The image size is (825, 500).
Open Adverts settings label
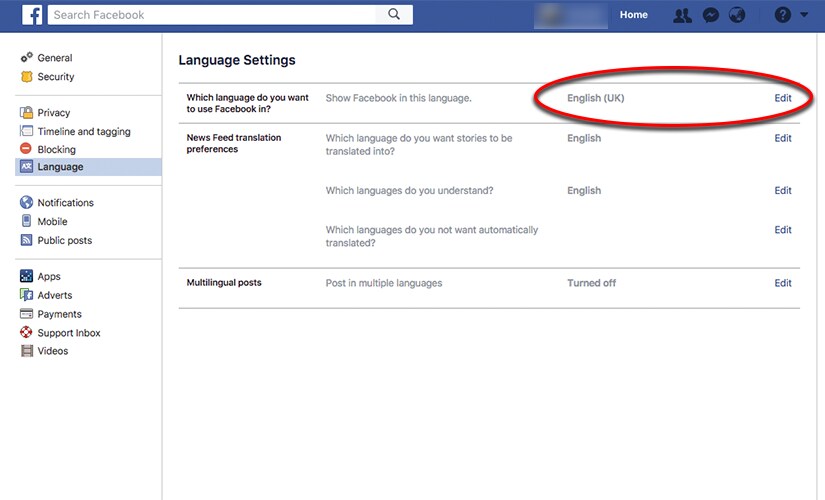[55, 295]
